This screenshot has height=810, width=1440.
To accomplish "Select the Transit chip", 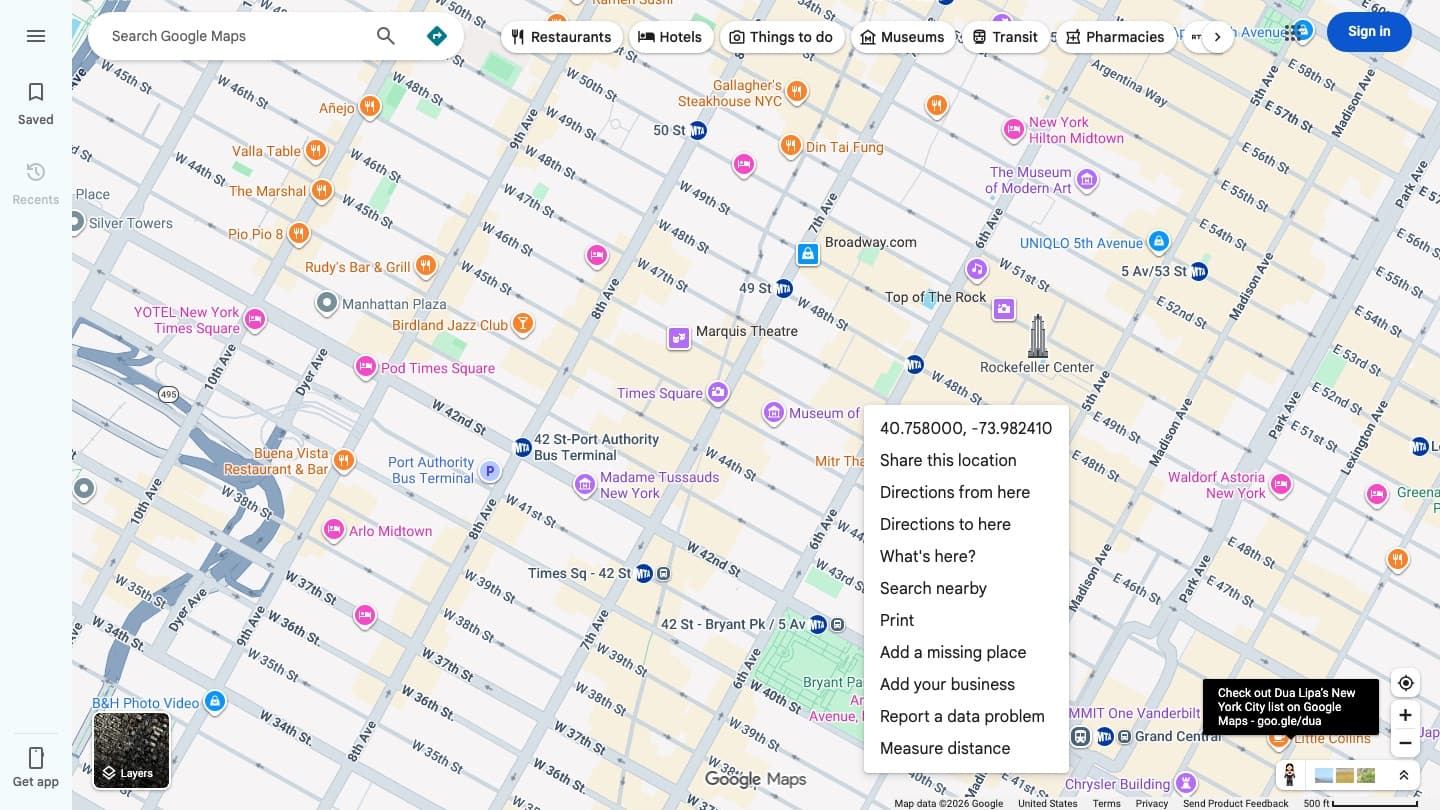I will coord(1005,37).
